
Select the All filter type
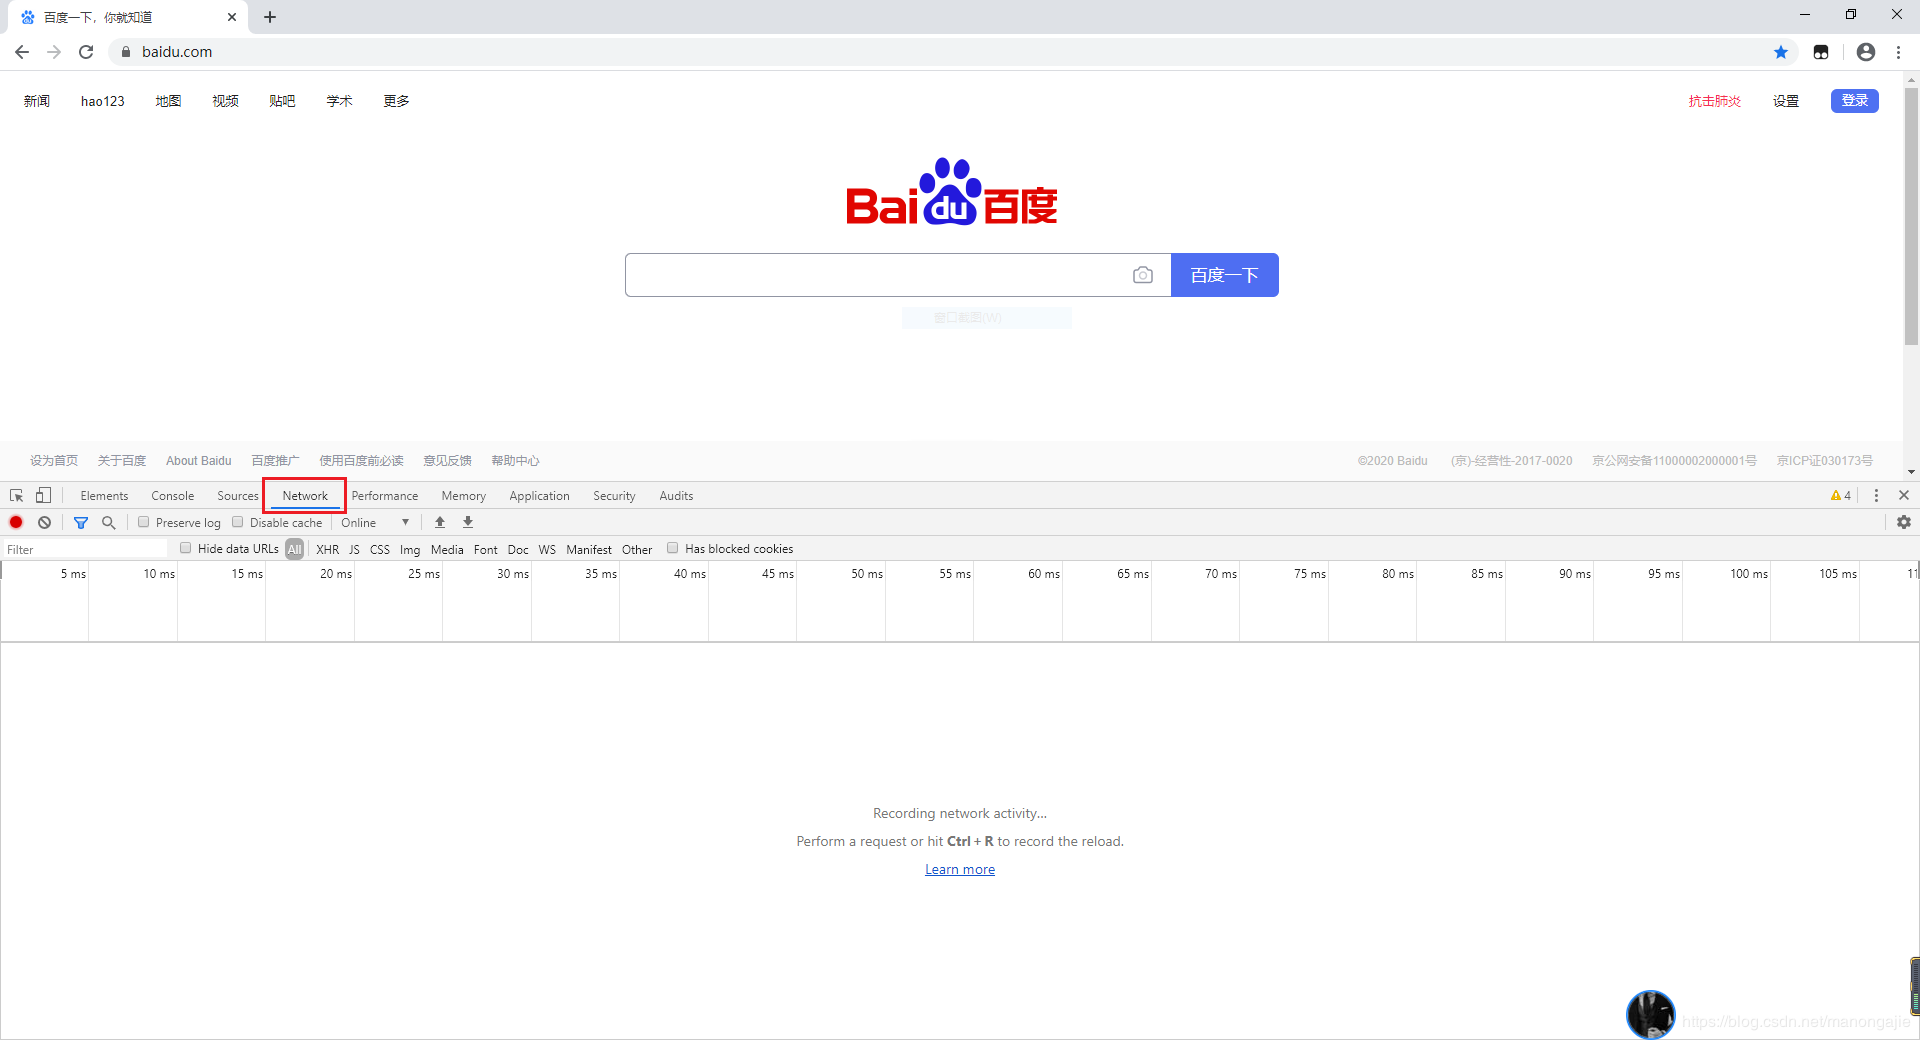coord(294,549)
